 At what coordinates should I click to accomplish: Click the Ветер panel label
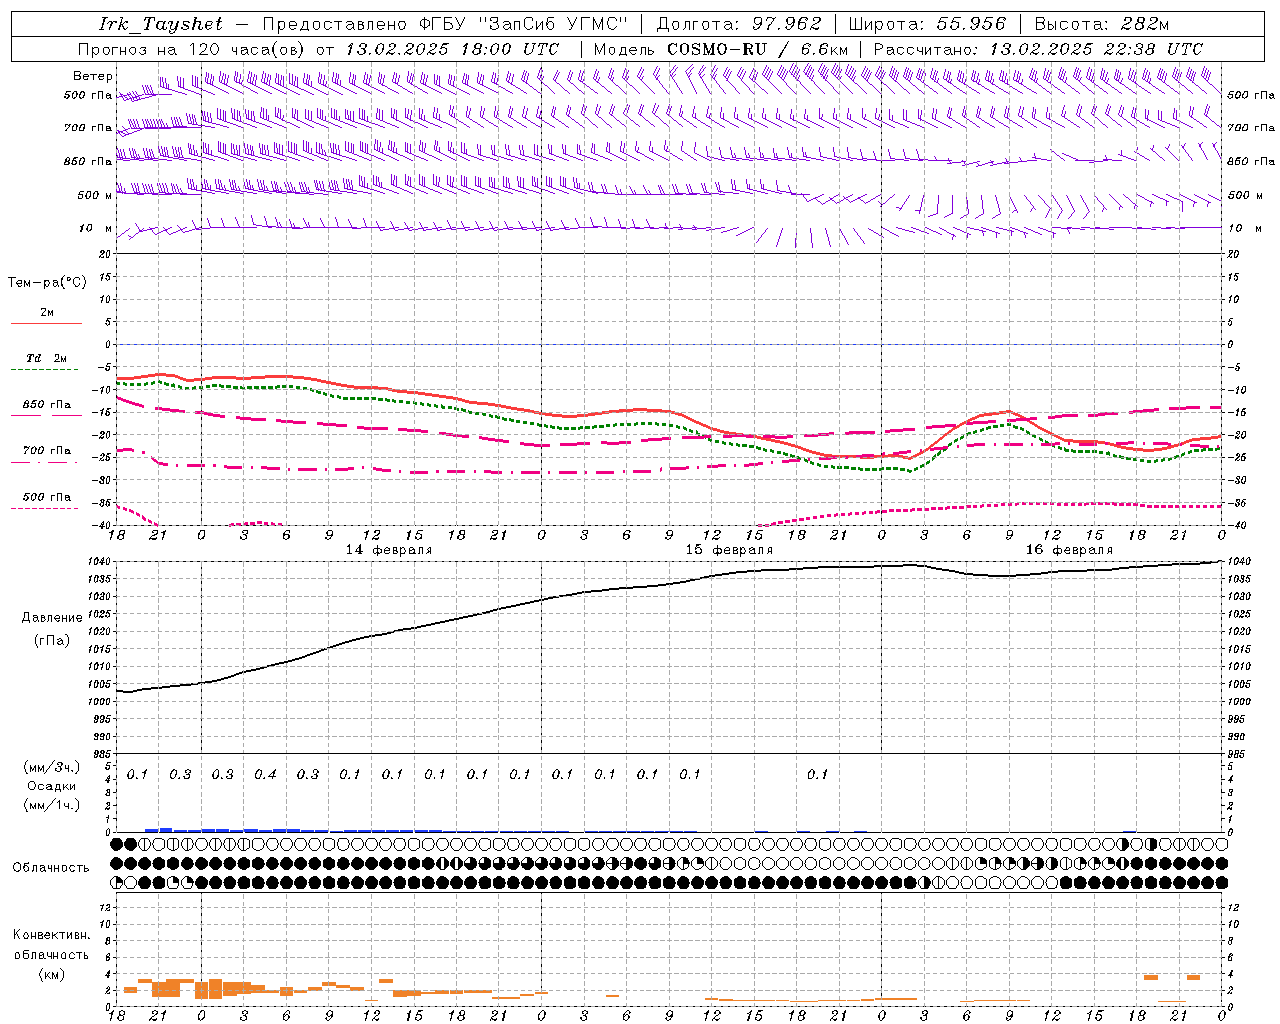(93, 76)
